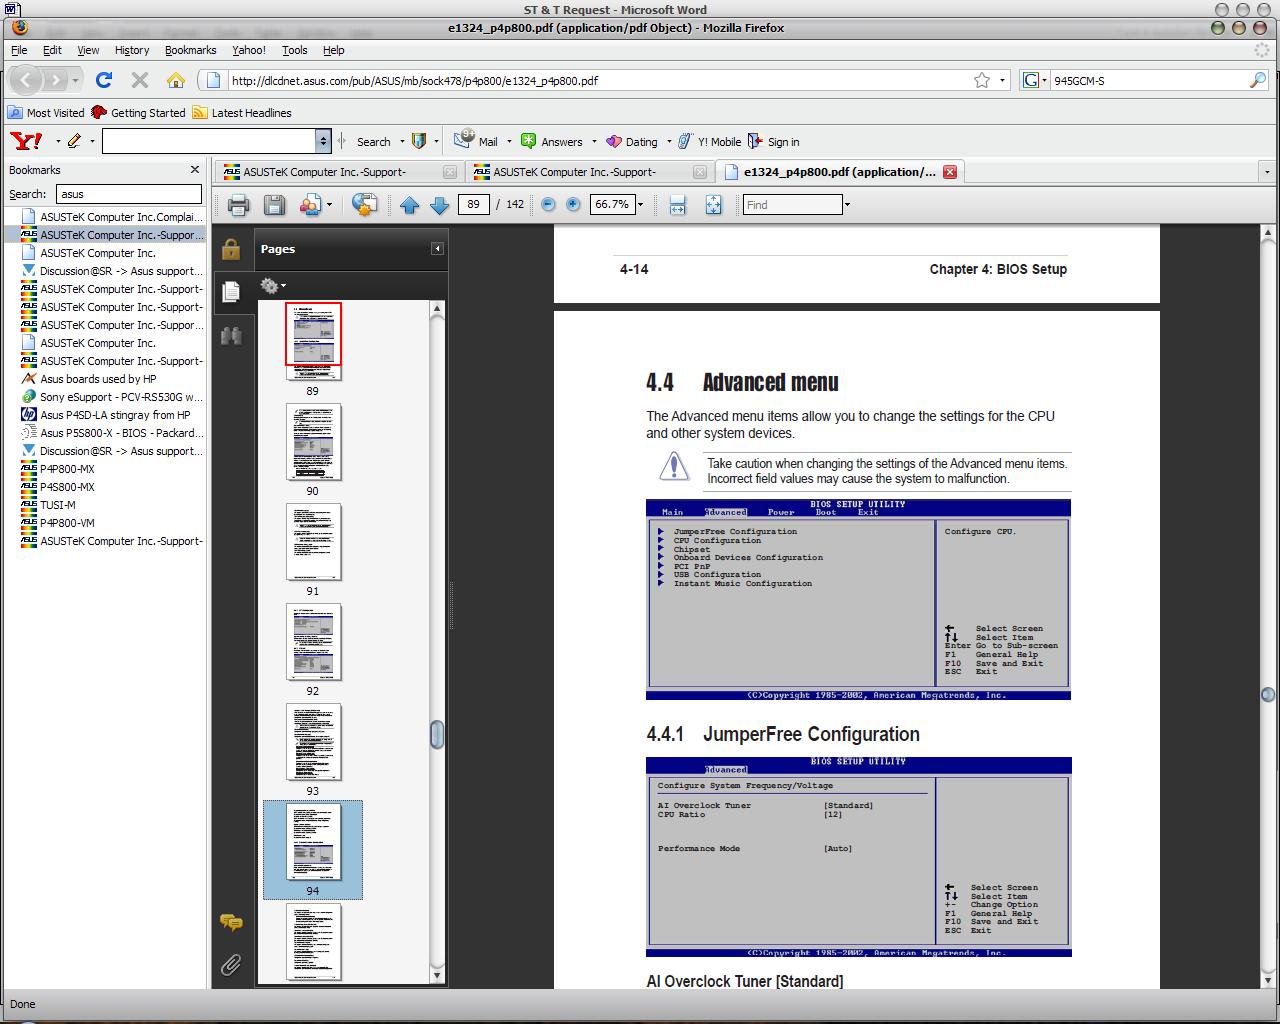Viewport: 1280px width, 1024px height.
Task: Click the Yahoo! logo in toolbar
Action: tap(26, 141)
